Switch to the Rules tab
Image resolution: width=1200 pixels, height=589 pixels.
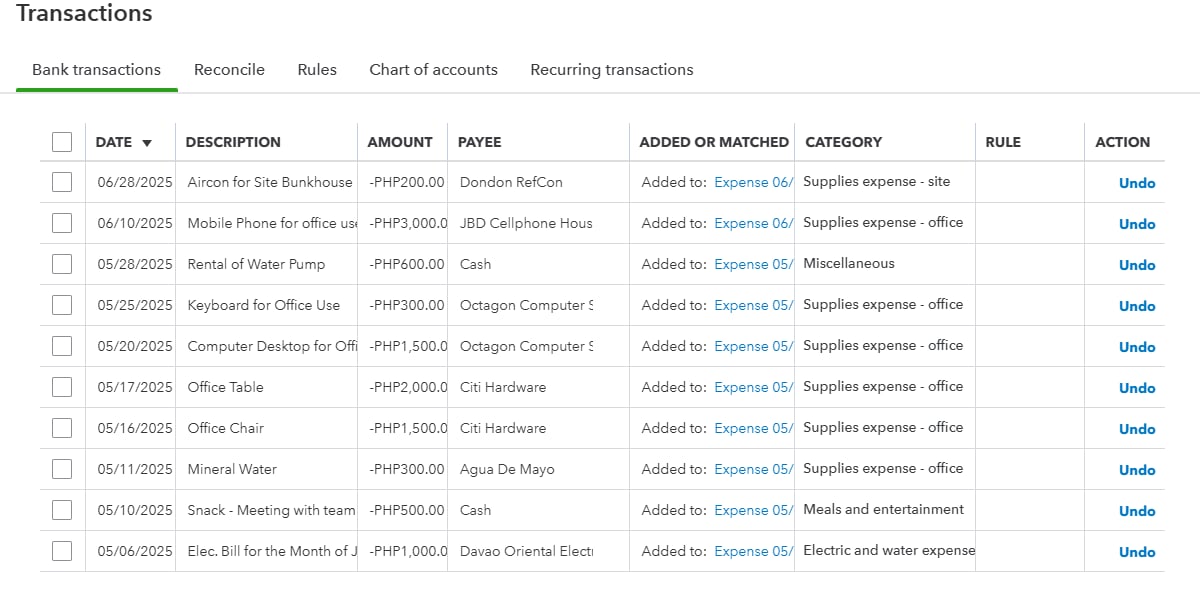coord(317,70)
